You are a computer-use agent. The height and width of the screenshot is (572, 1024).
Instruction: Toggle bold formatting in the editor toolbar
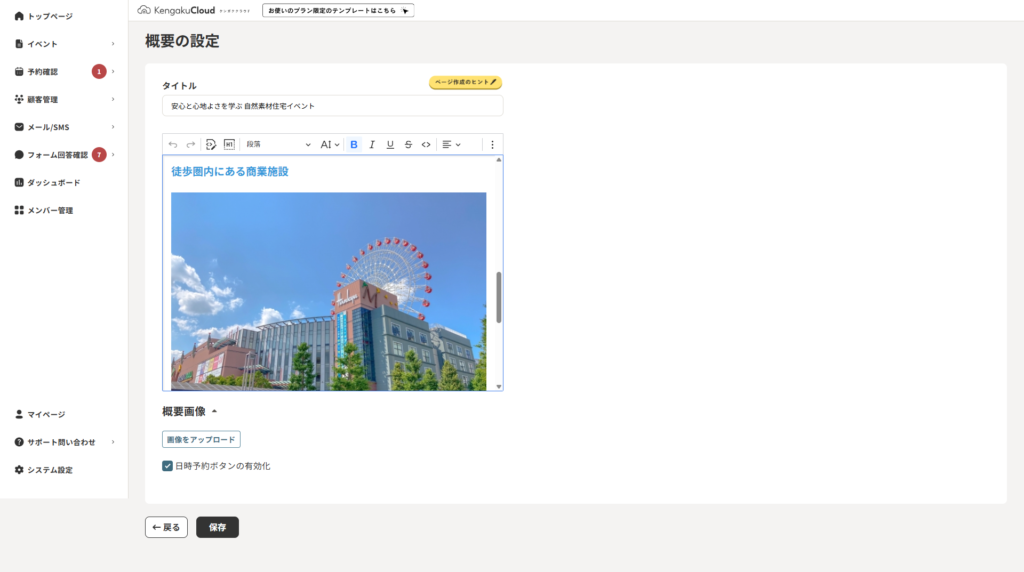click(x=354, y=145)
